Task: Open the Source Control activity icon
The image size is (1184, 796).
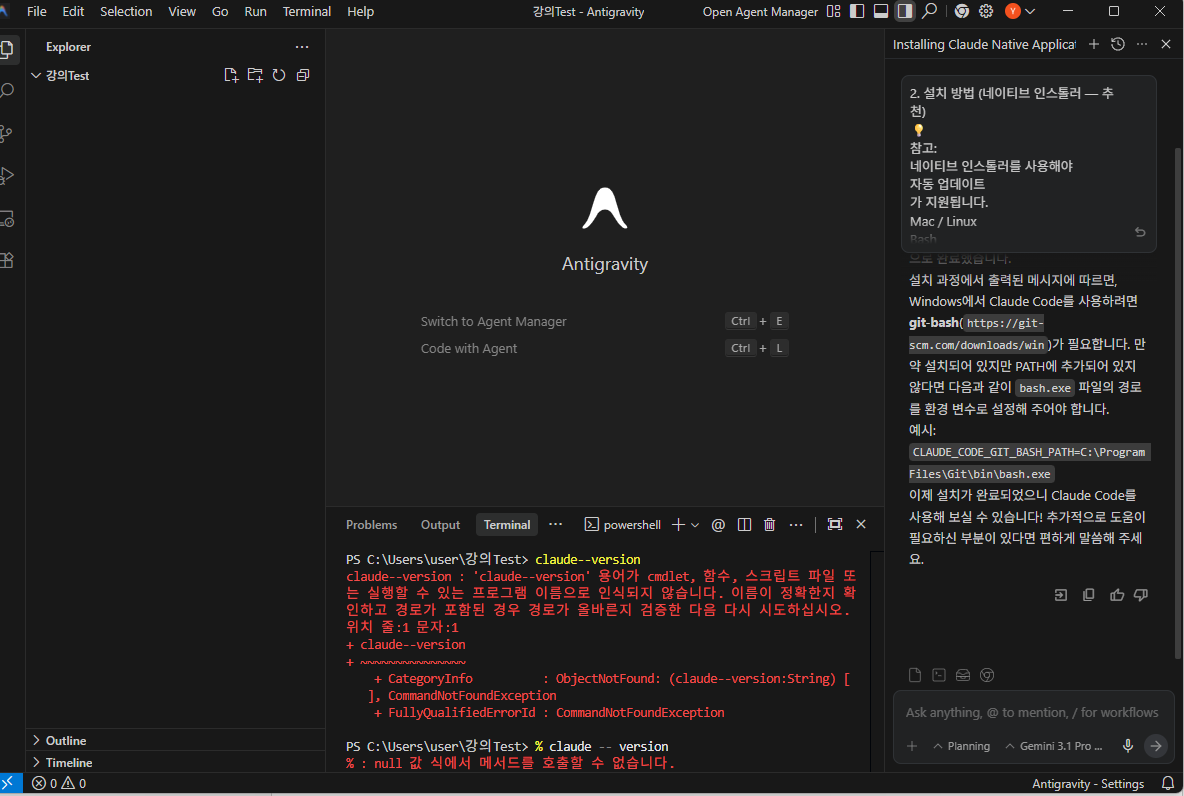Action: pos(7,134)
